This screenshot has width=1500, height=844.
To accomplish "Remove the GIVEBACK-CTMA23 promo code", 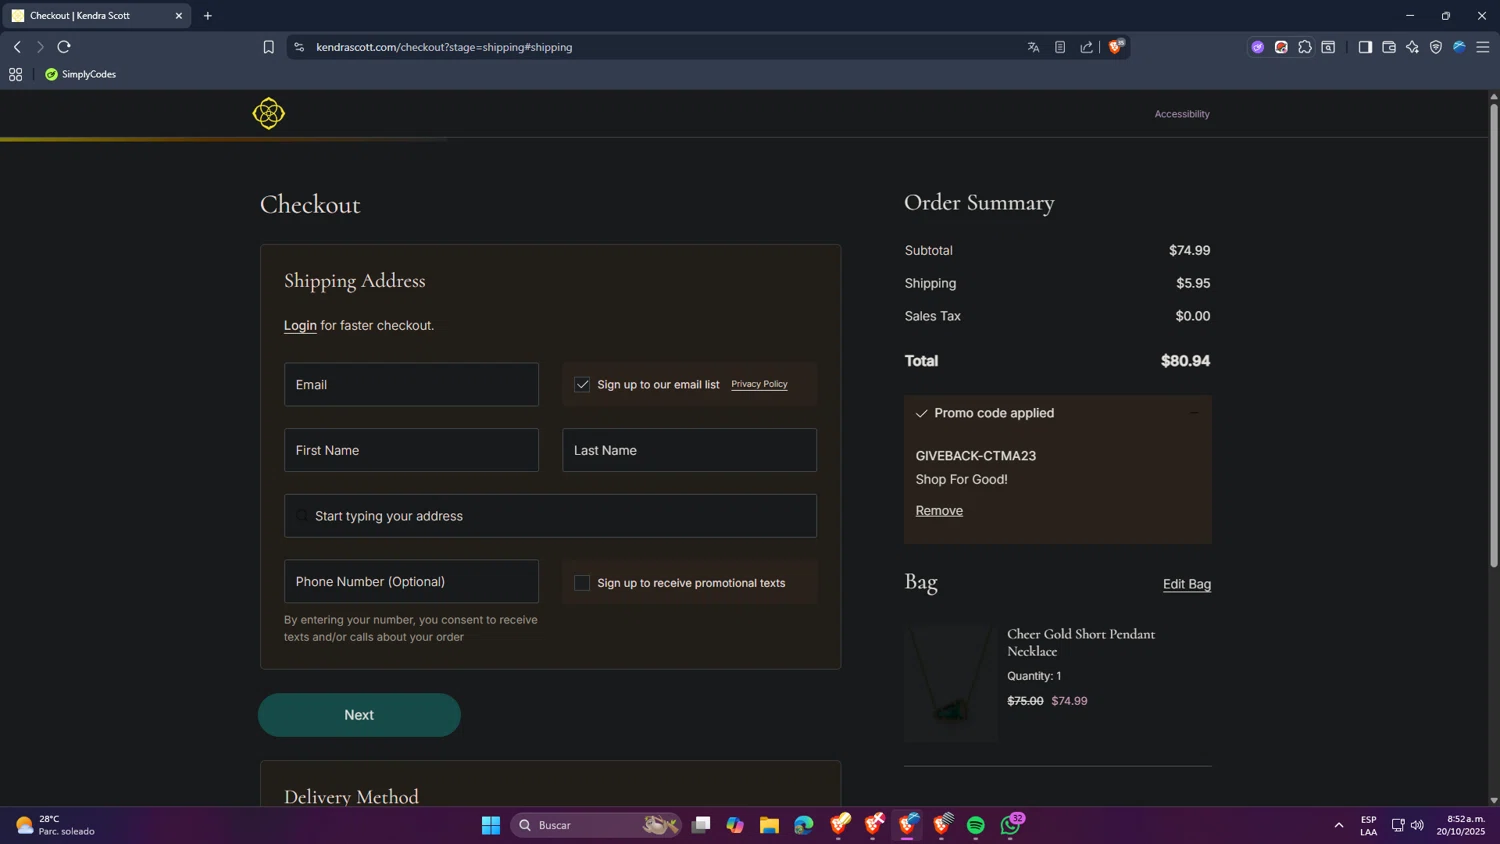I will pyautogui.click(x=938, y=511).
